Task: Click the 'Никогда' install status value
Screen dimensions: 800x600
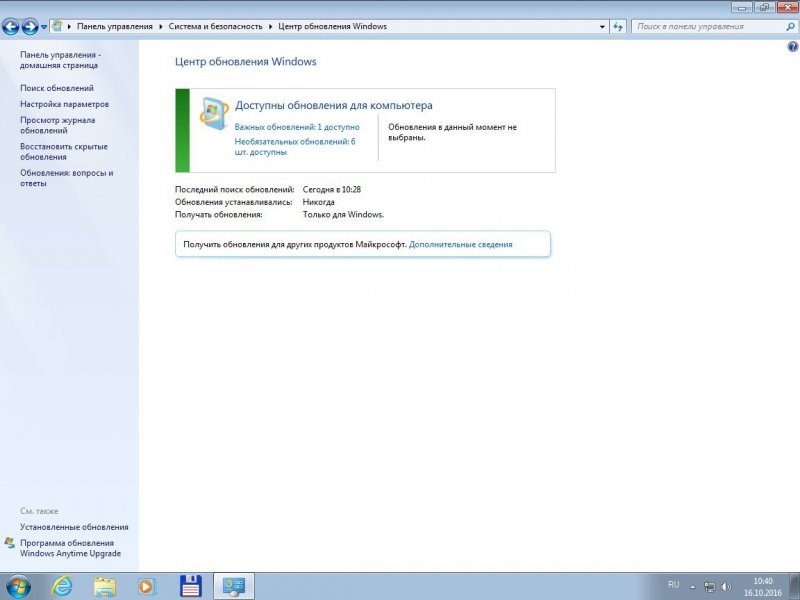Action: click(318, 202)
